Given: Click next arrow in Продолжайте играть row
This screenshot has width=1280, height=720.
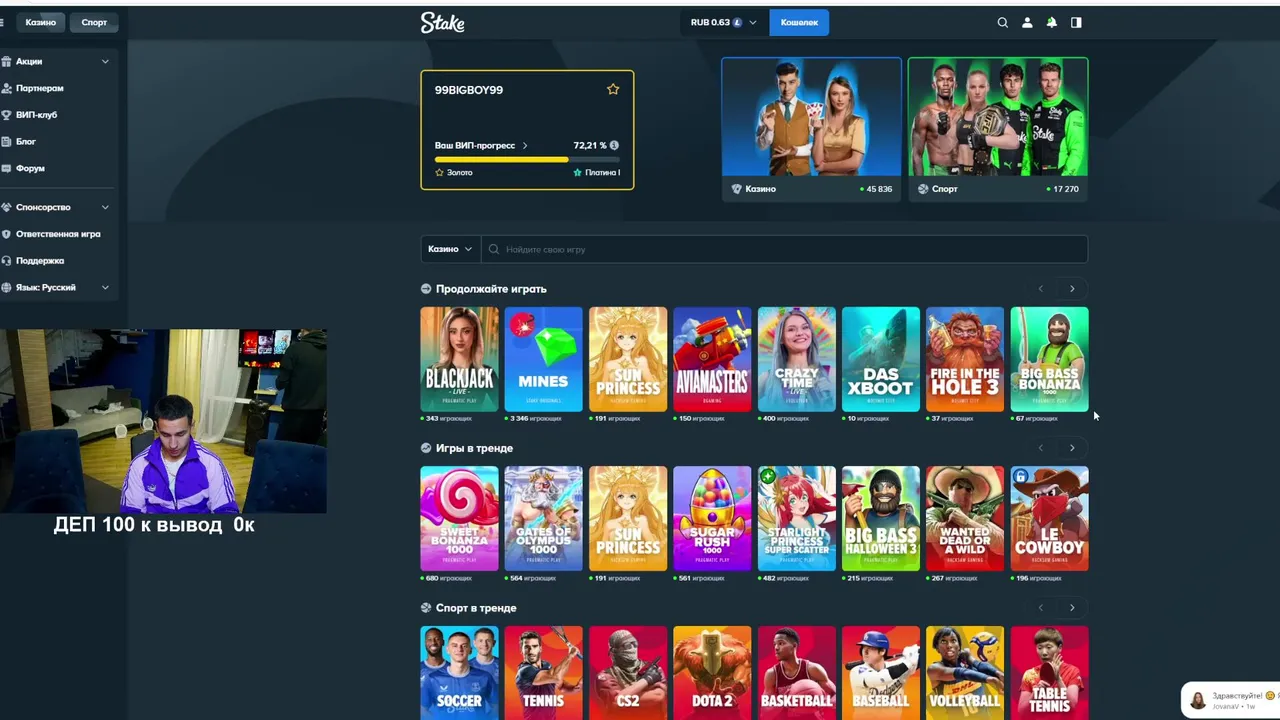Looking at the screenshot, I should coord(1072,289).
